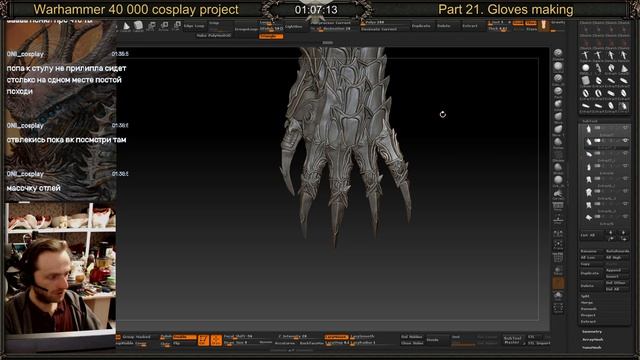This screenshot has width=640, height=360.
Task: Toggle the orange LazyMouse button
Action: (336, 337)
